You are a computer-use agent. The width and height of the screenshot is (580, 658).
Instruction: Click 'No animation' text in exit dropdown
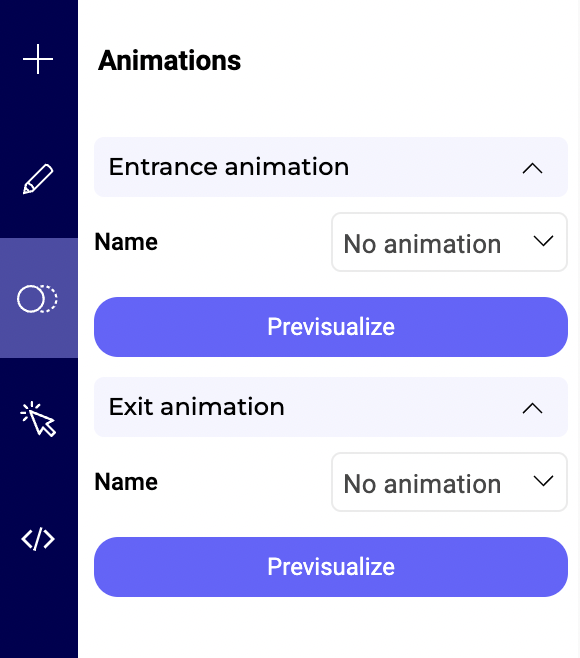(422, 484)
